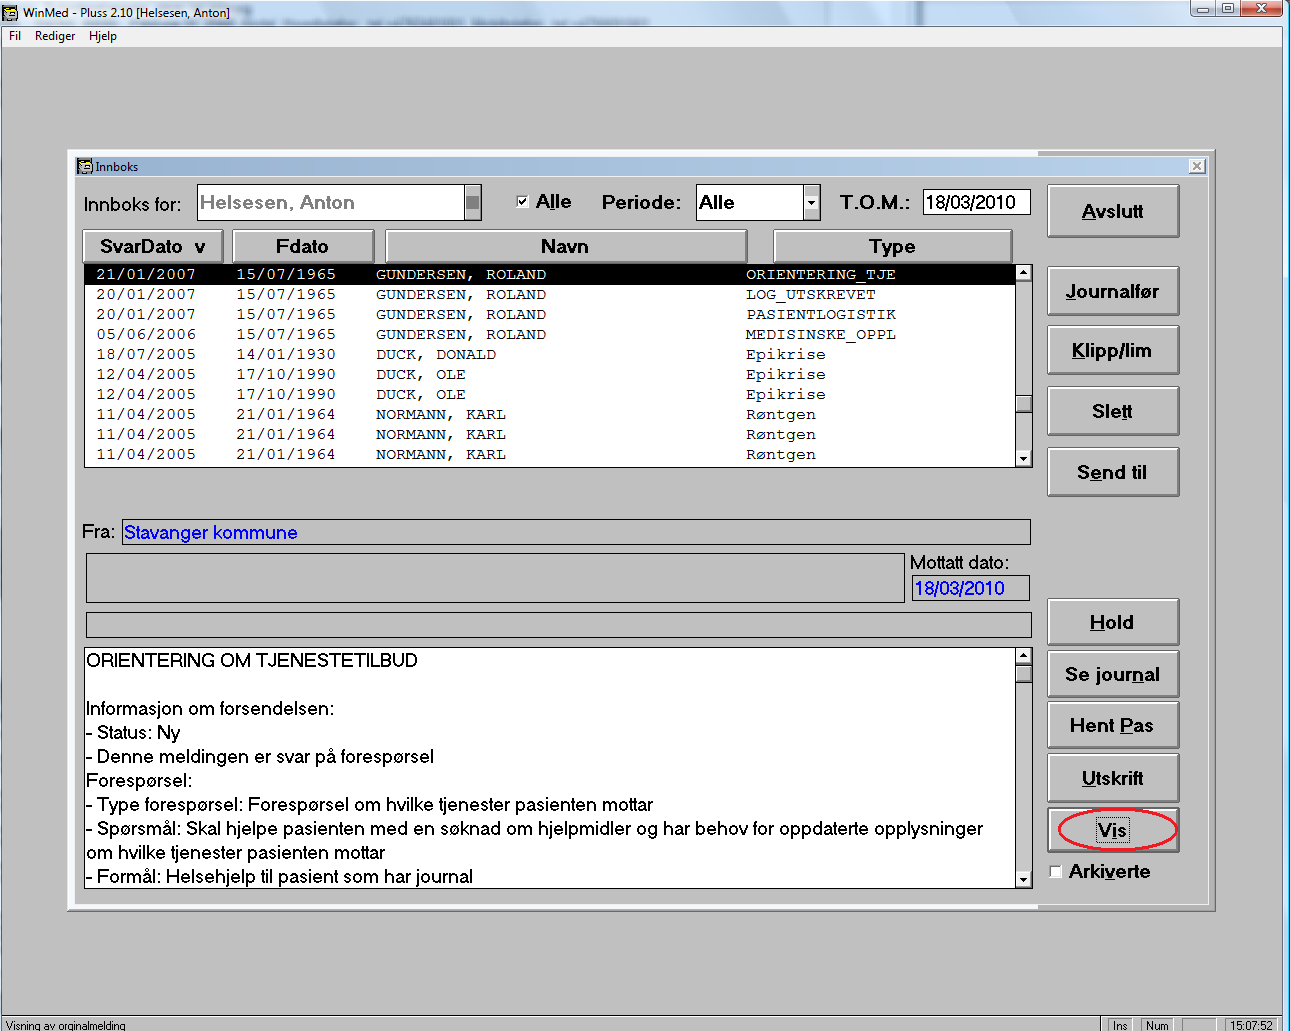Viewport: 1290px width, 1031px height.
Task: Click the WinMed application icon in title bar
Action: click(11, 12)
